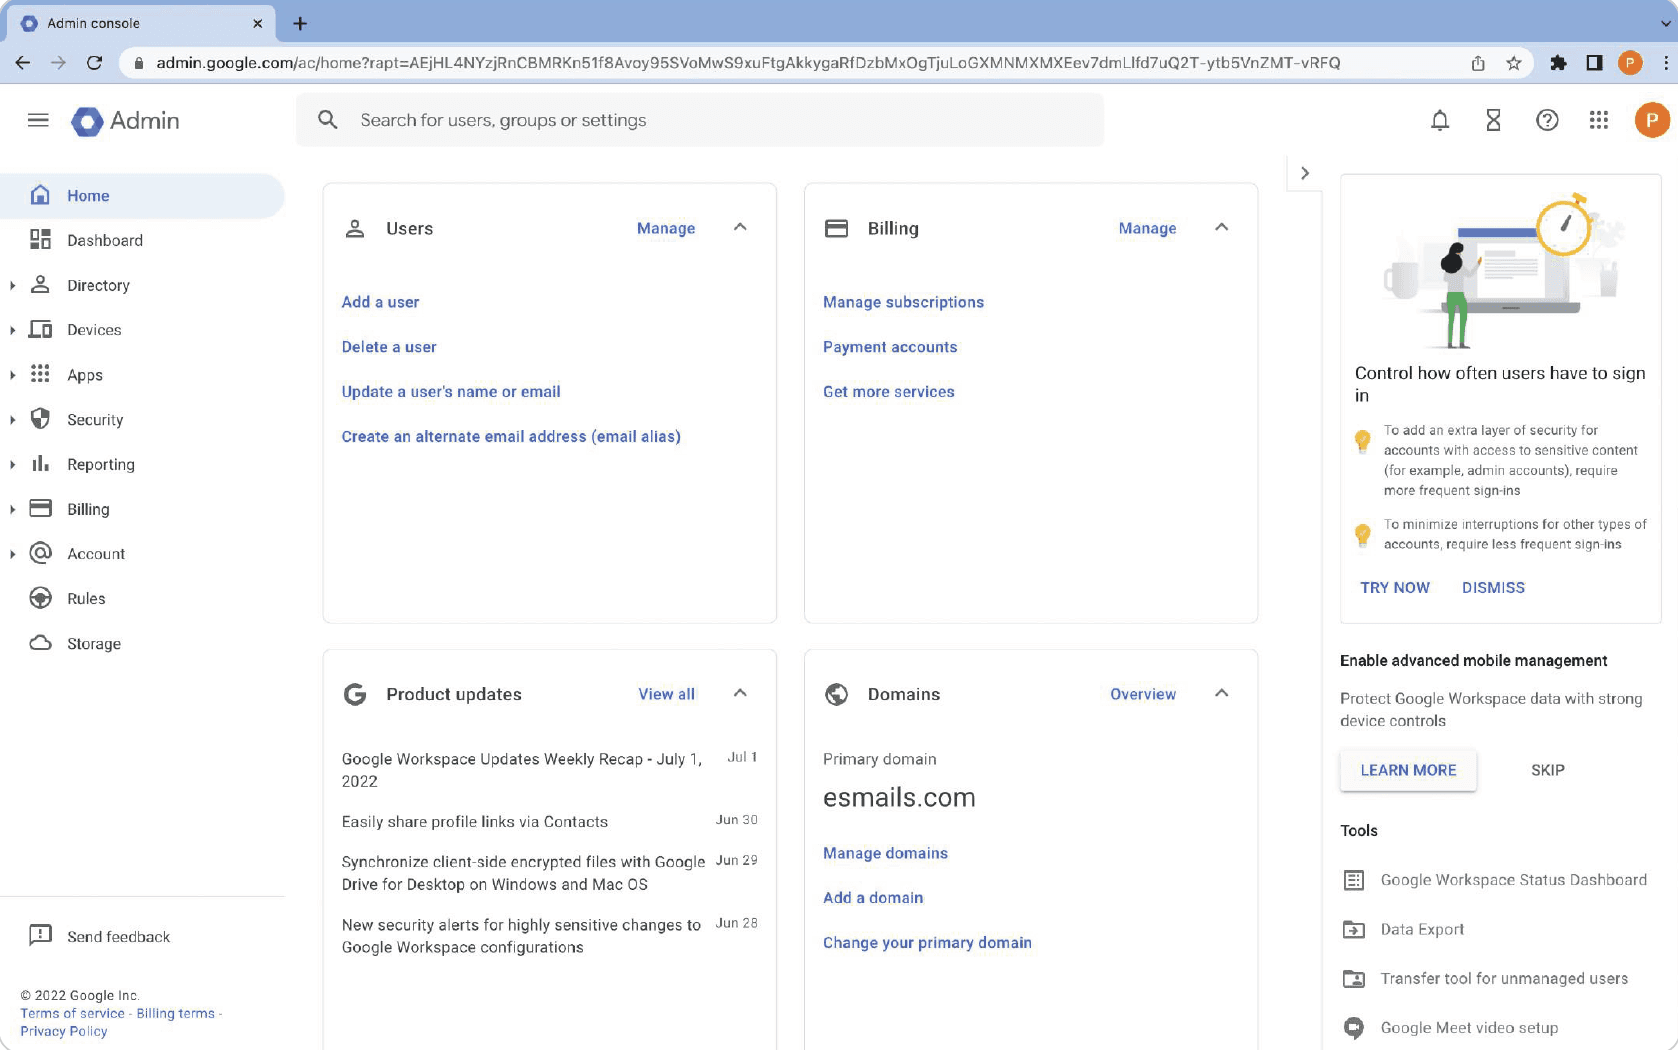Collapse the Users card
The width and height of the screenshot is (1678, 1050).
click(x=740, y=227)
